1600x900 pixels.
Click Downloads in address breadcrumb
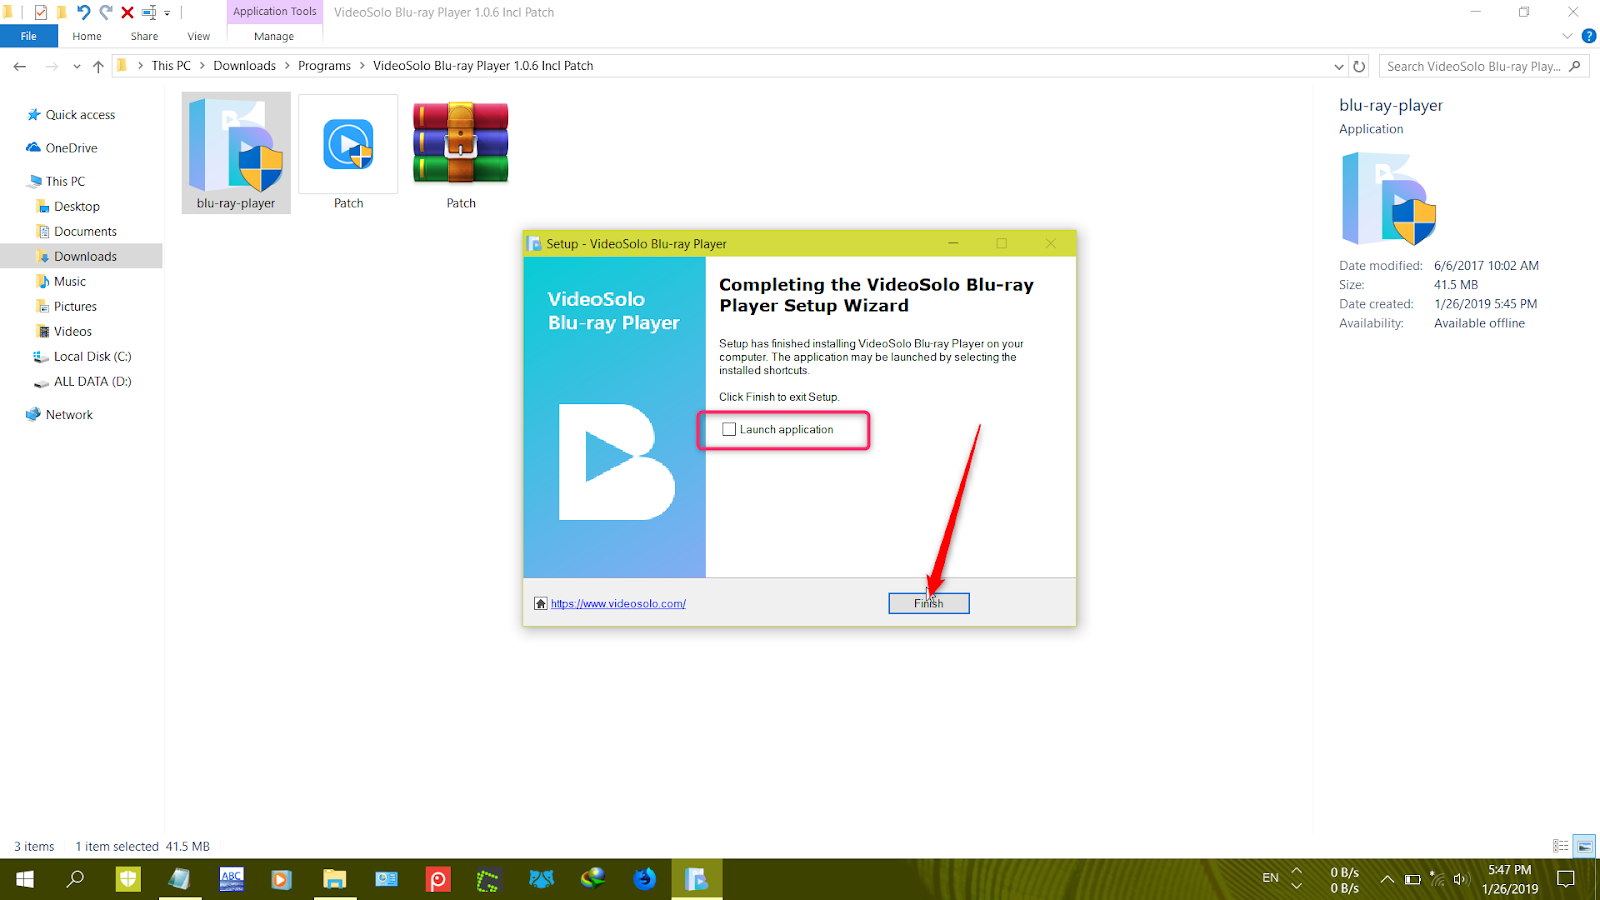tap(244, 66)
